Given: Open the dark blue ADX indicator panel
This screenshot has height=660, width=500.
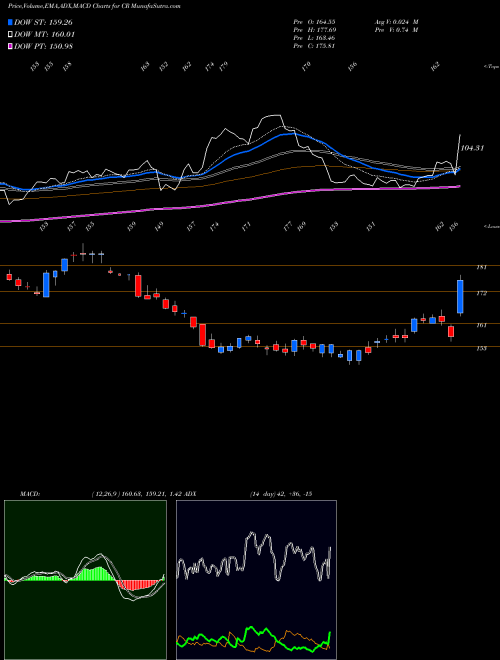Looking at the screenshot, I should tap(256, 580).
